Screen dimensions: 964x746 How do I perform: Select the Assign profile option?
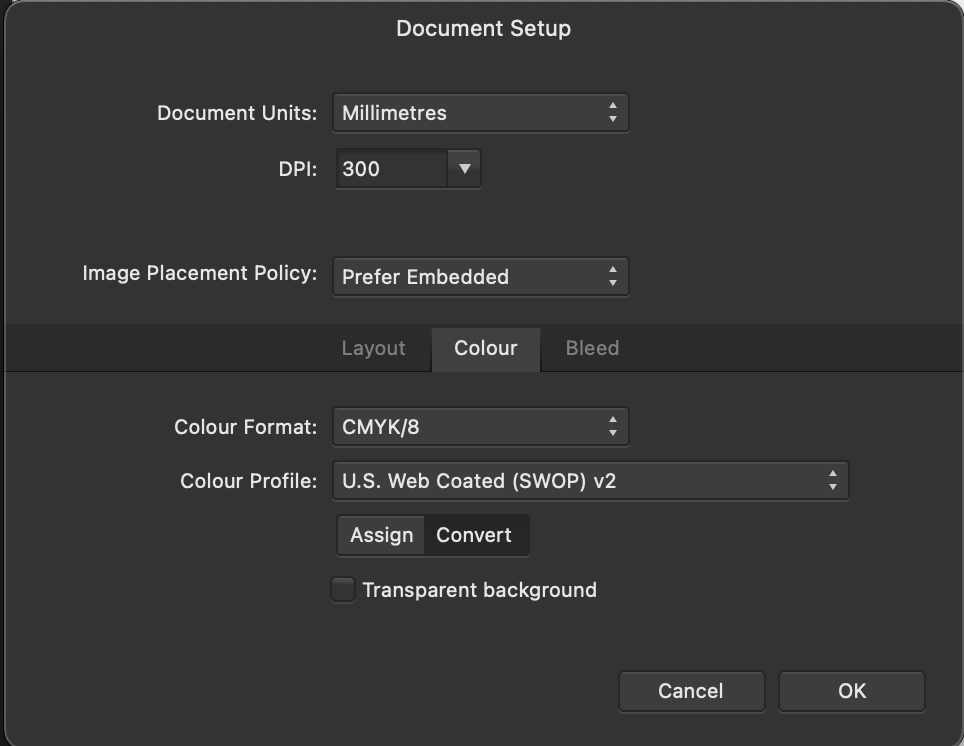click(380, 534)
